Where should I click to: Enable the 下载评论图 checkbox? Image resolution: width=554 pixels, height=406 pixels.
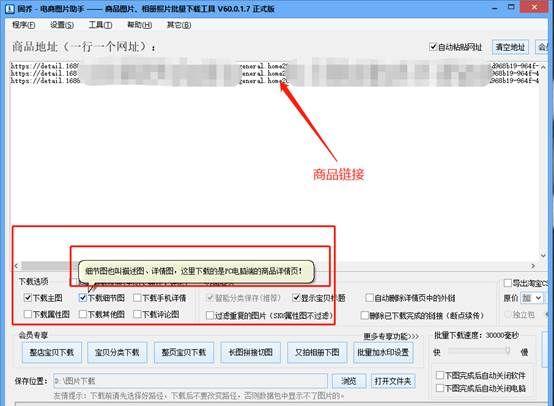(x=137, y=314)
